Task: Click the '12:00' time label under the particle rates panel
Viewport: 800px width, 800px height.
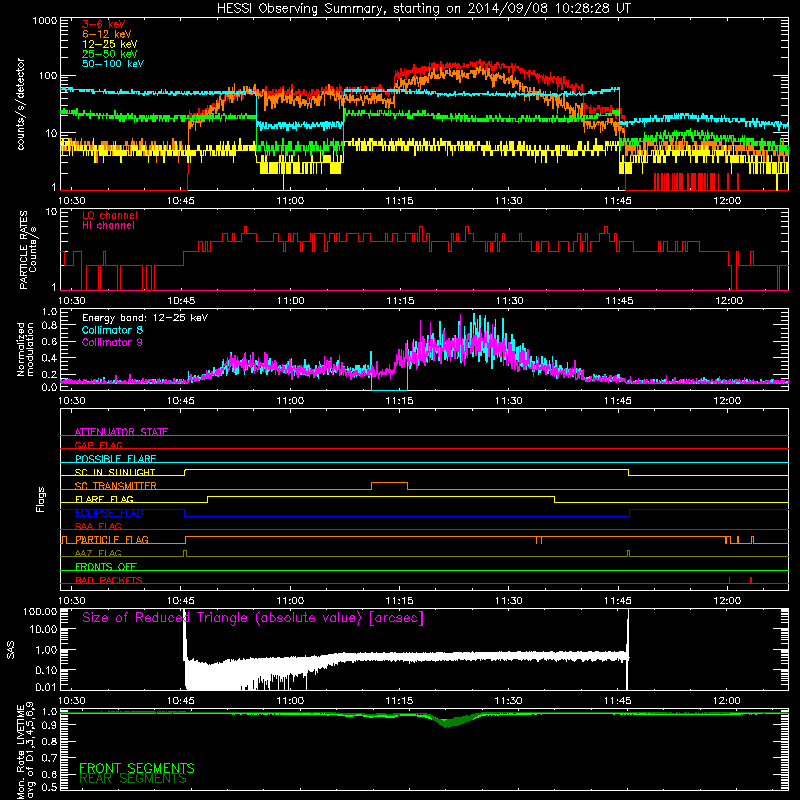Action: click(x=729, y=301)
